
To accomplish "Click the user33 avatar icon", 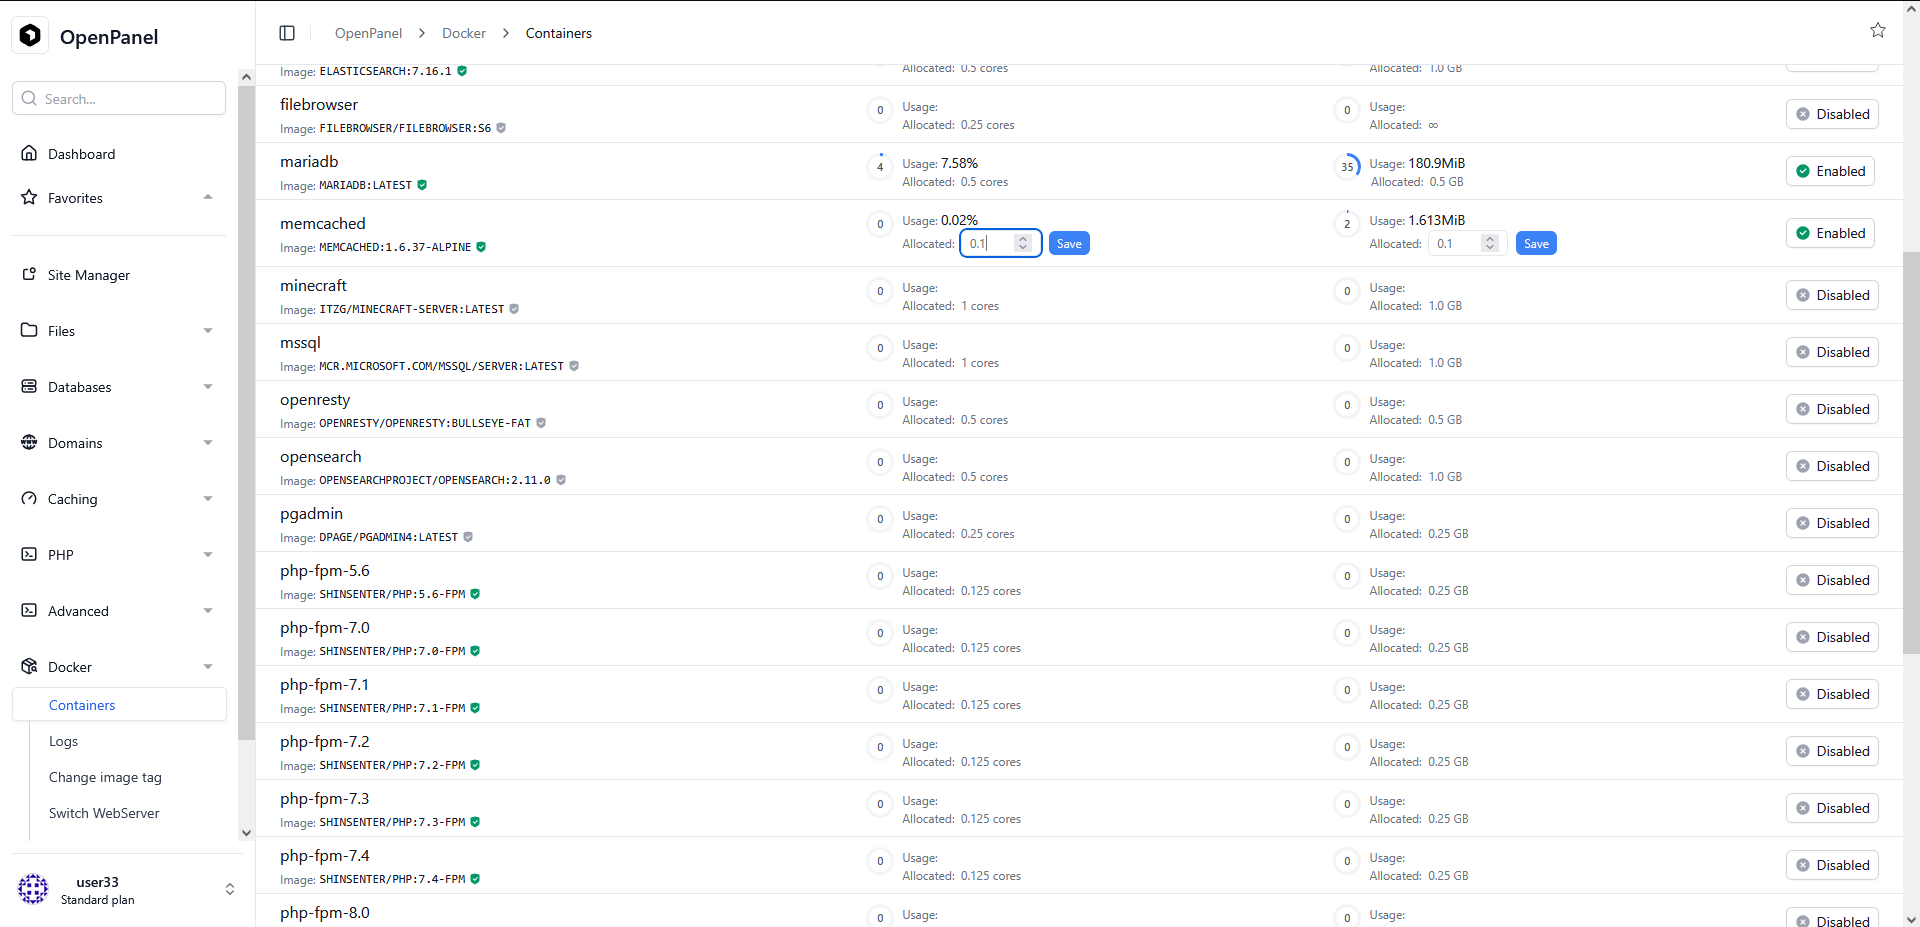I will tap(33, 889).
